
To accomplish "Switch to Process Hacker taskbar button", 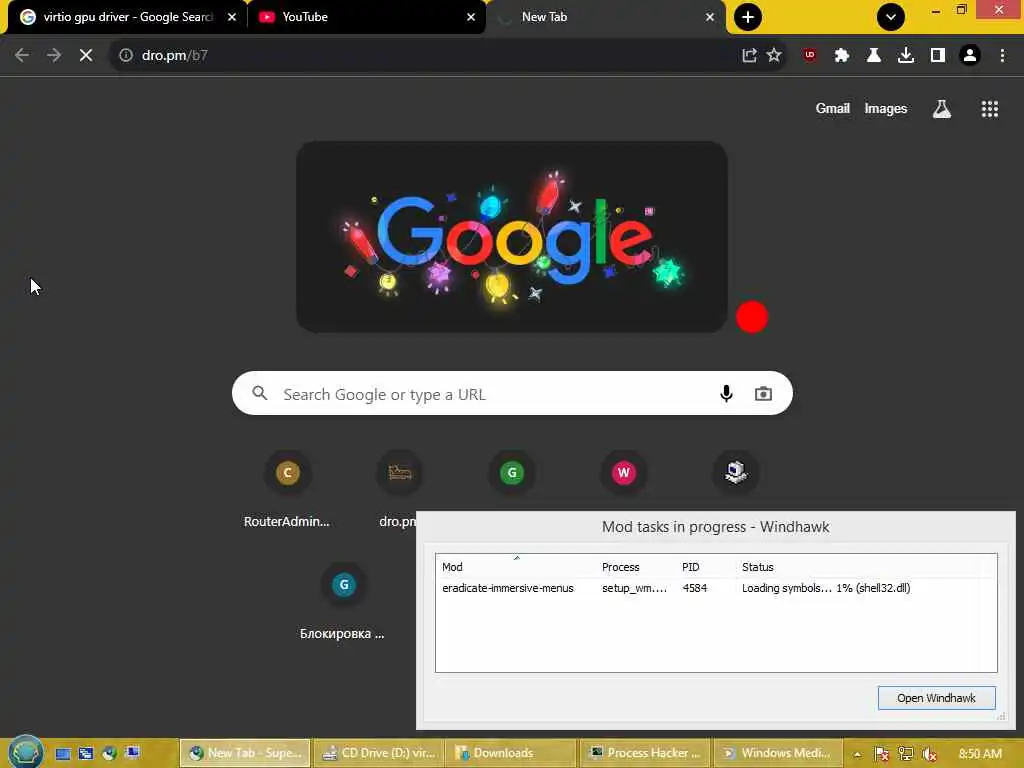I will point(644,753).
